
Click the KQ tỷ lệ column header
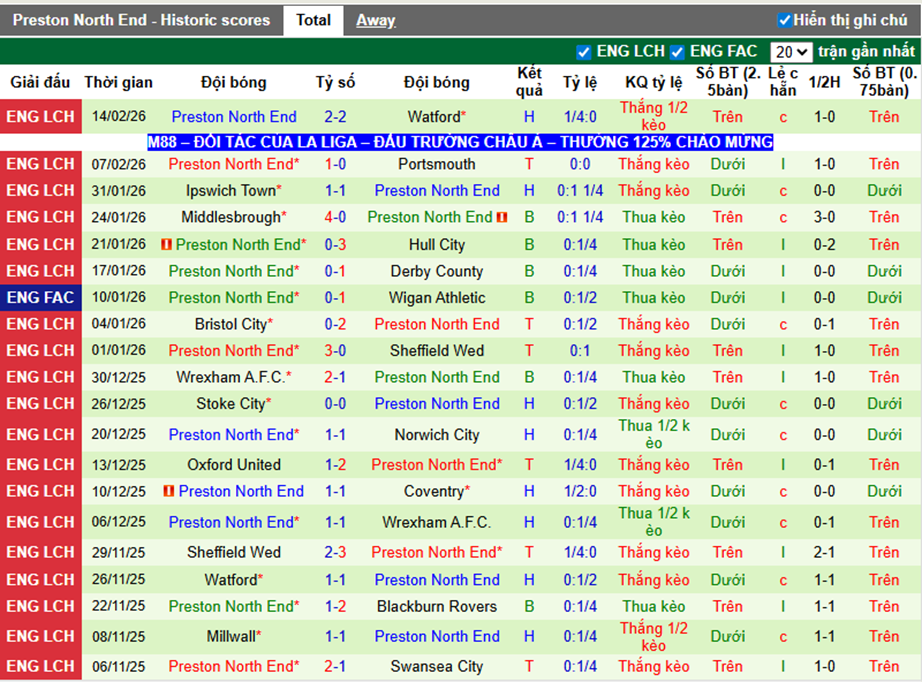[x=654, y=82]
